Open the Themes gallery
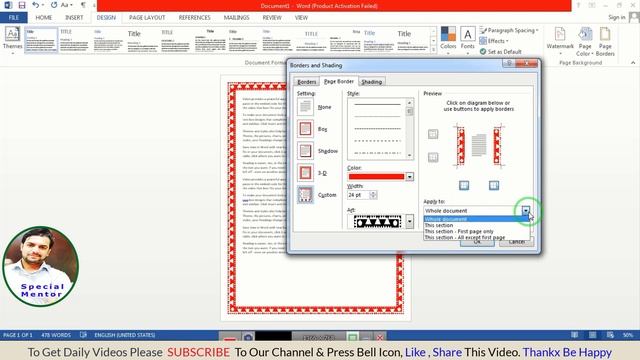The image size is (640, 360). (x=12, y=39)
